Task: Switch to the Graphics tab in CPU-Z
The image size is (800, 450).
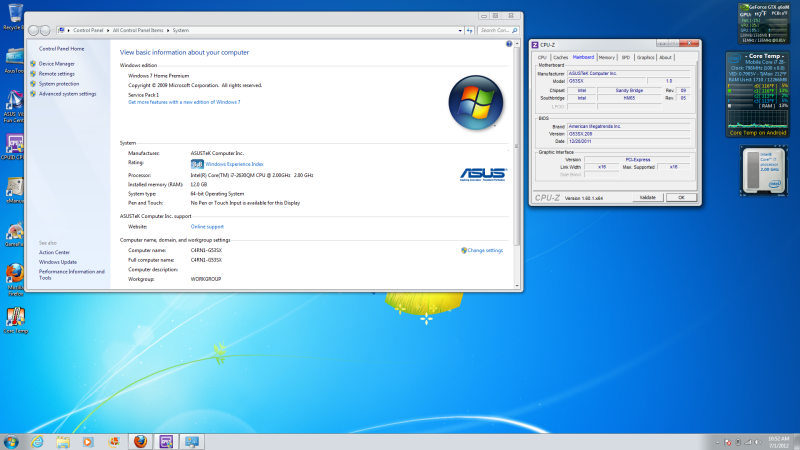Action: click(x=646, y=58)
